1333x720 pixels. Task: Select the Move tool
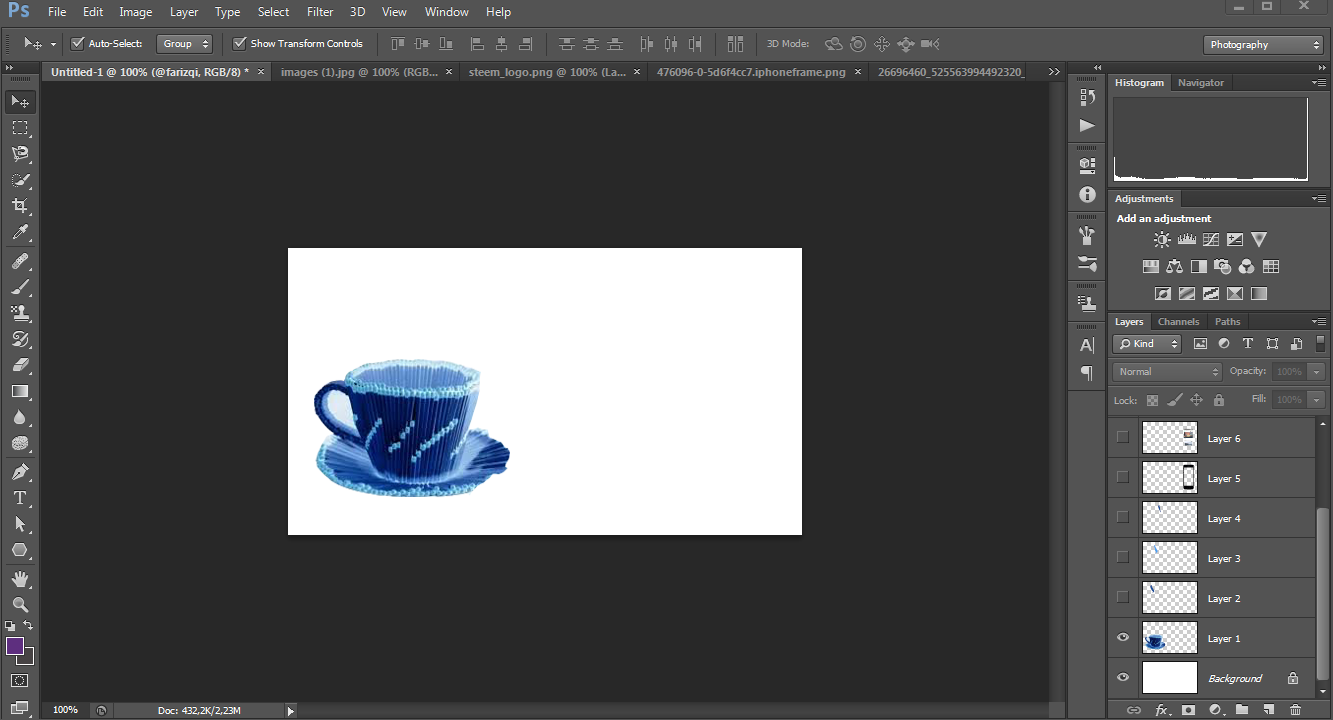click(20, 102)
